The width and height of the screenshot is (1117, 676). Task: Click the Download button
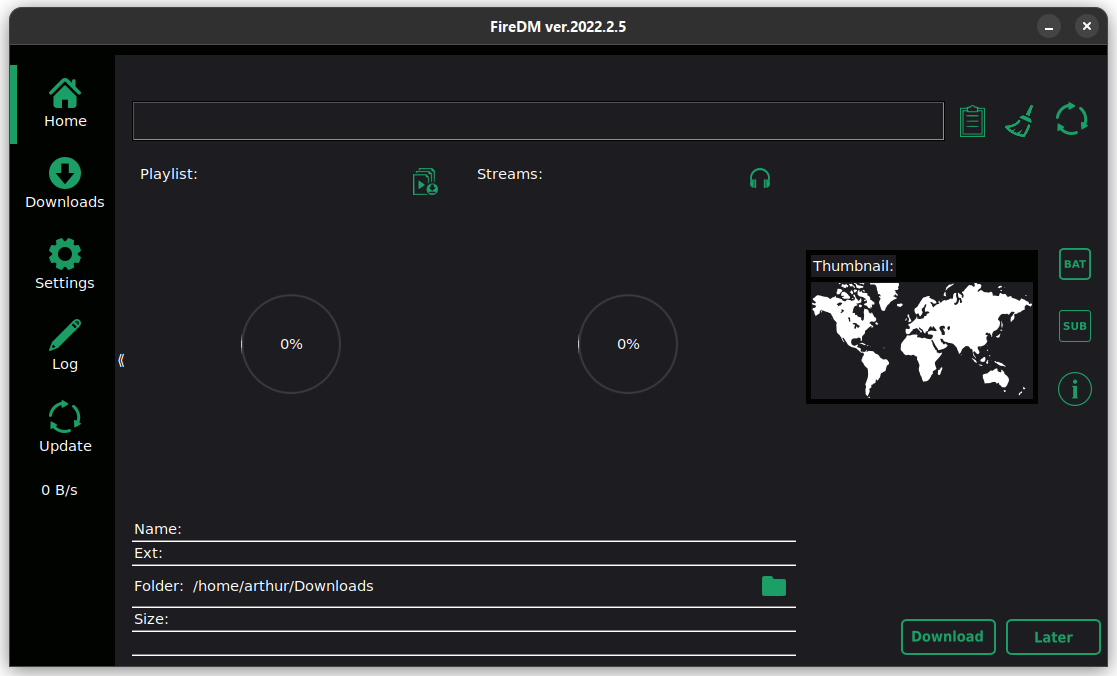pos(947,637)
